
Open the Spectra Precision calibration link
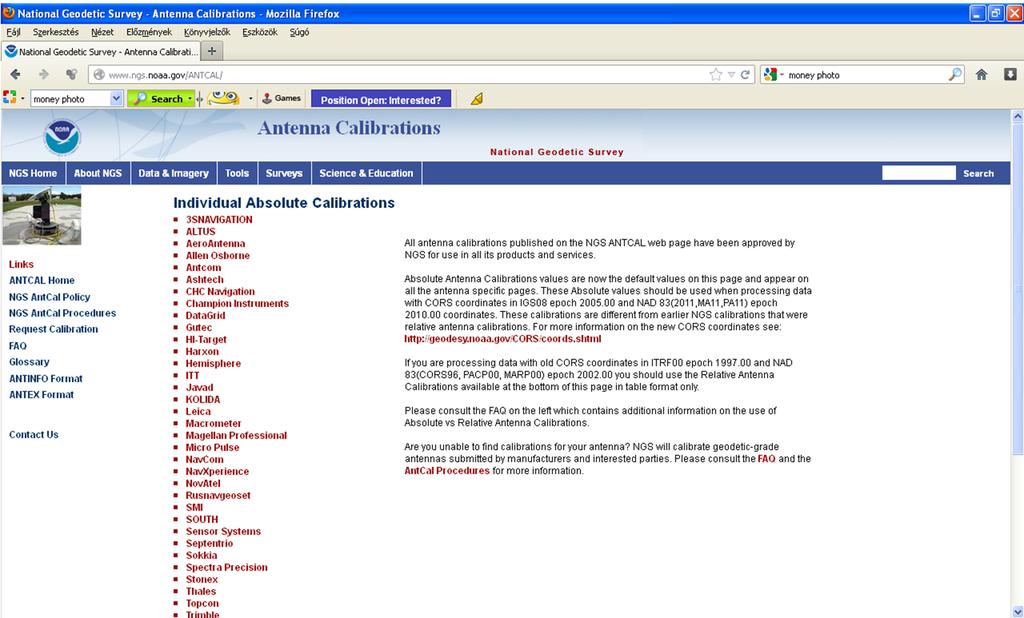point(227,567)
